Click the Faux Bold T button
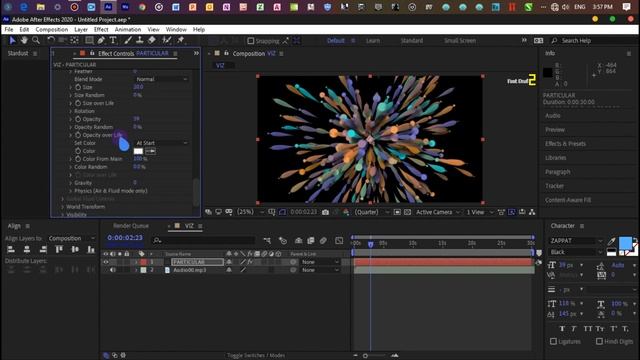Viewport: 640px width, 360px height. point(562,329)
